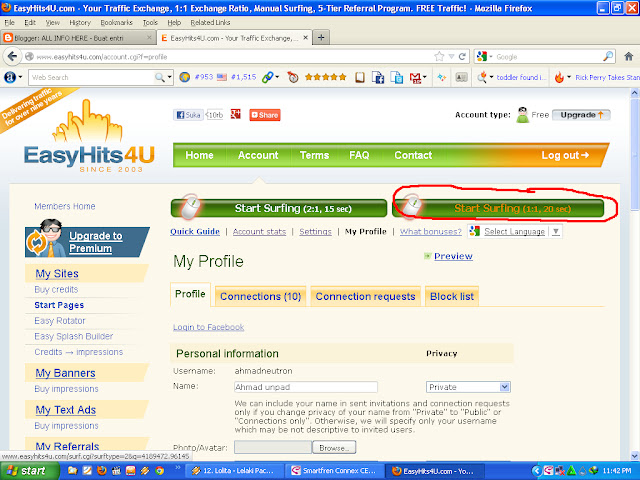Open new tab with plus button
Image resolution: width=640 pixels, height=480 pixels.
click(x=321, y=38)
